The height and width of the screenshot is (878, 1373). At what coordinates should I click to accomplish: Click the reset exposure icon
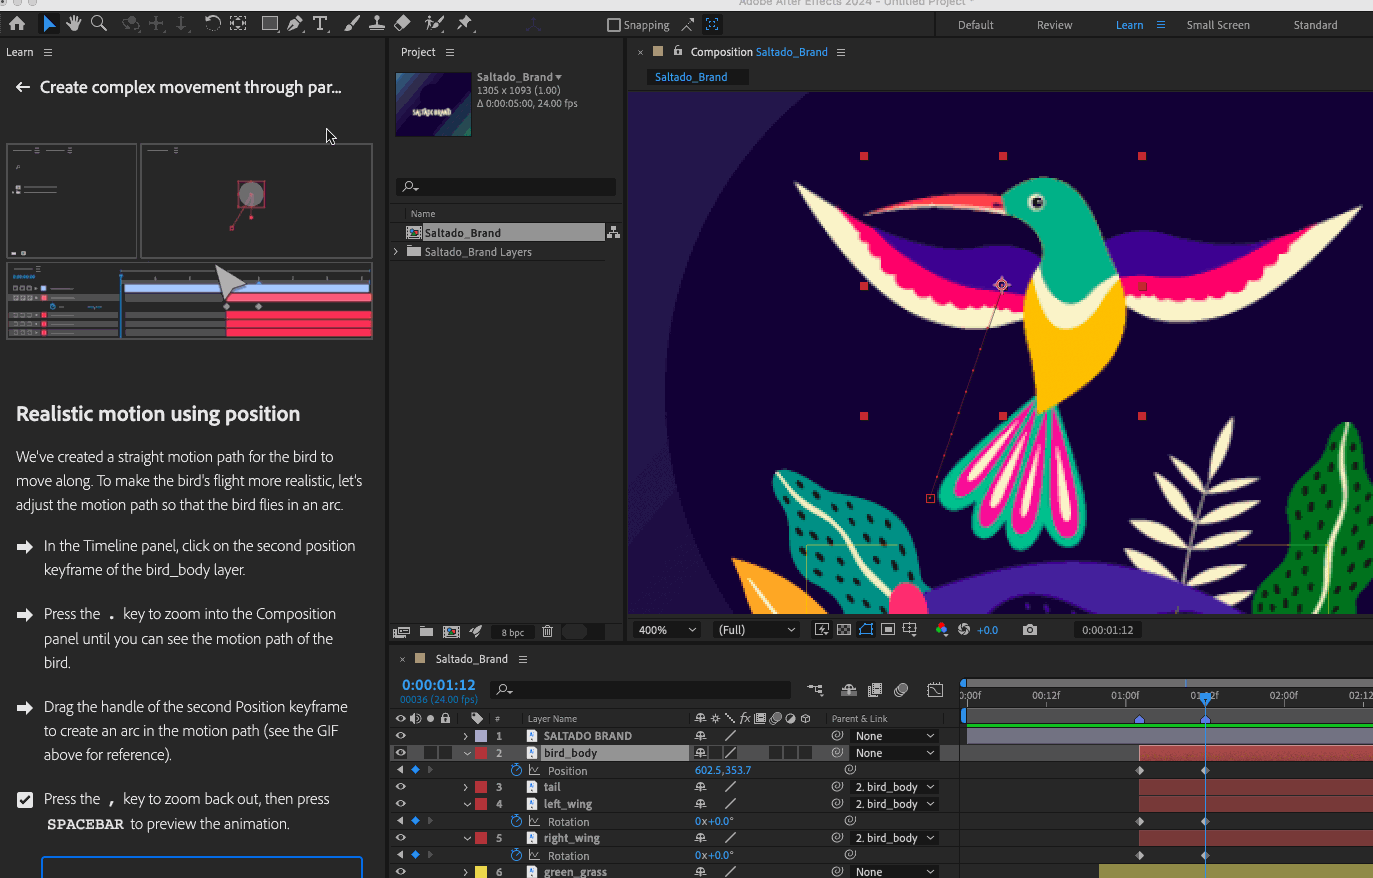pos(964,630)
